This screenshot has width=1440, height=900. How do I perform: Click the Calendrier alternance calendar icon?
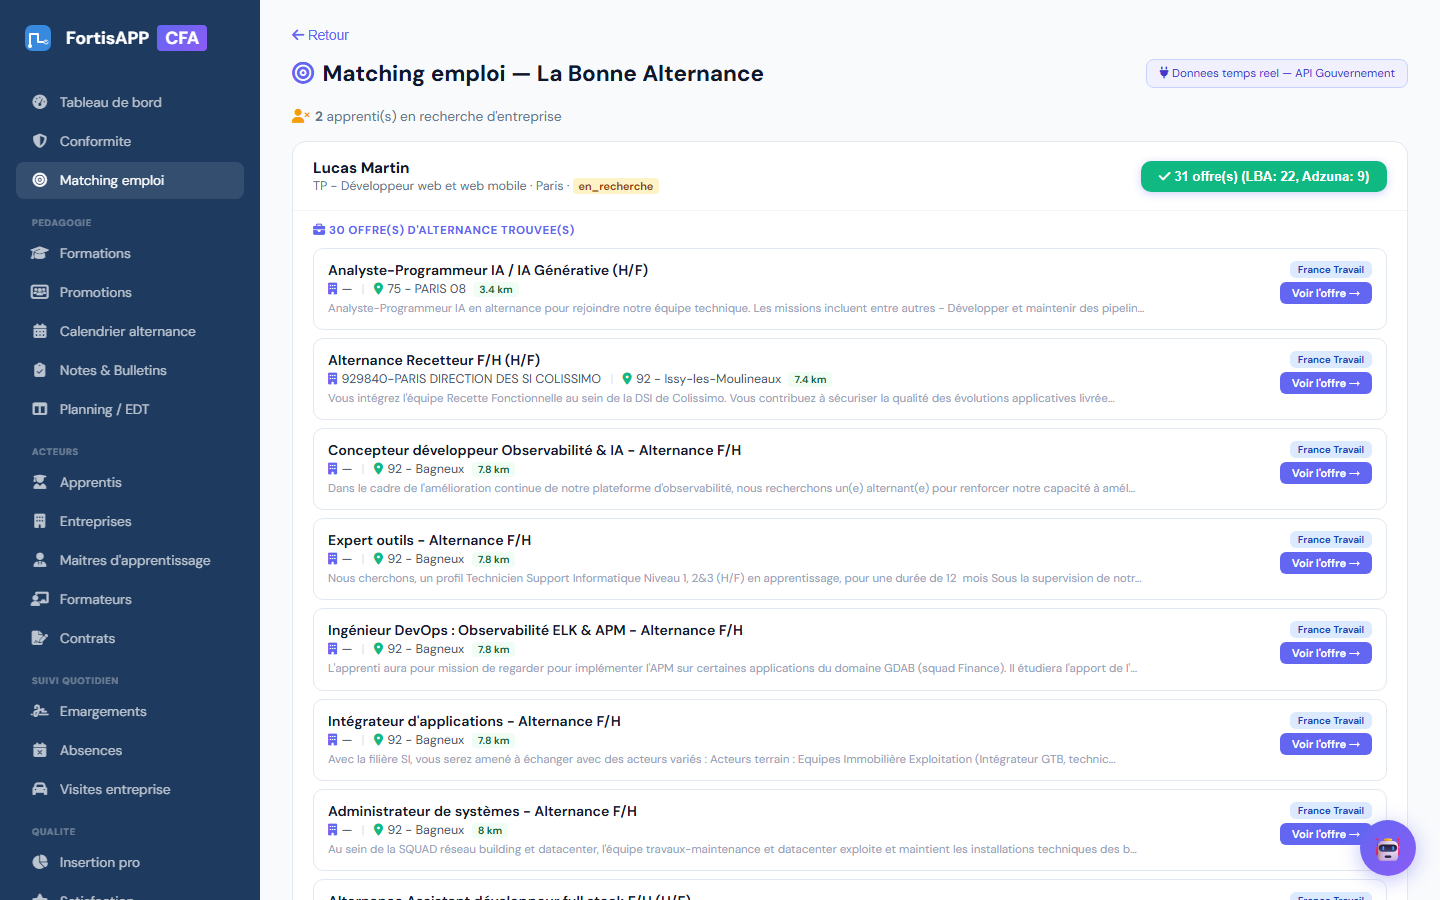(40, 331)
